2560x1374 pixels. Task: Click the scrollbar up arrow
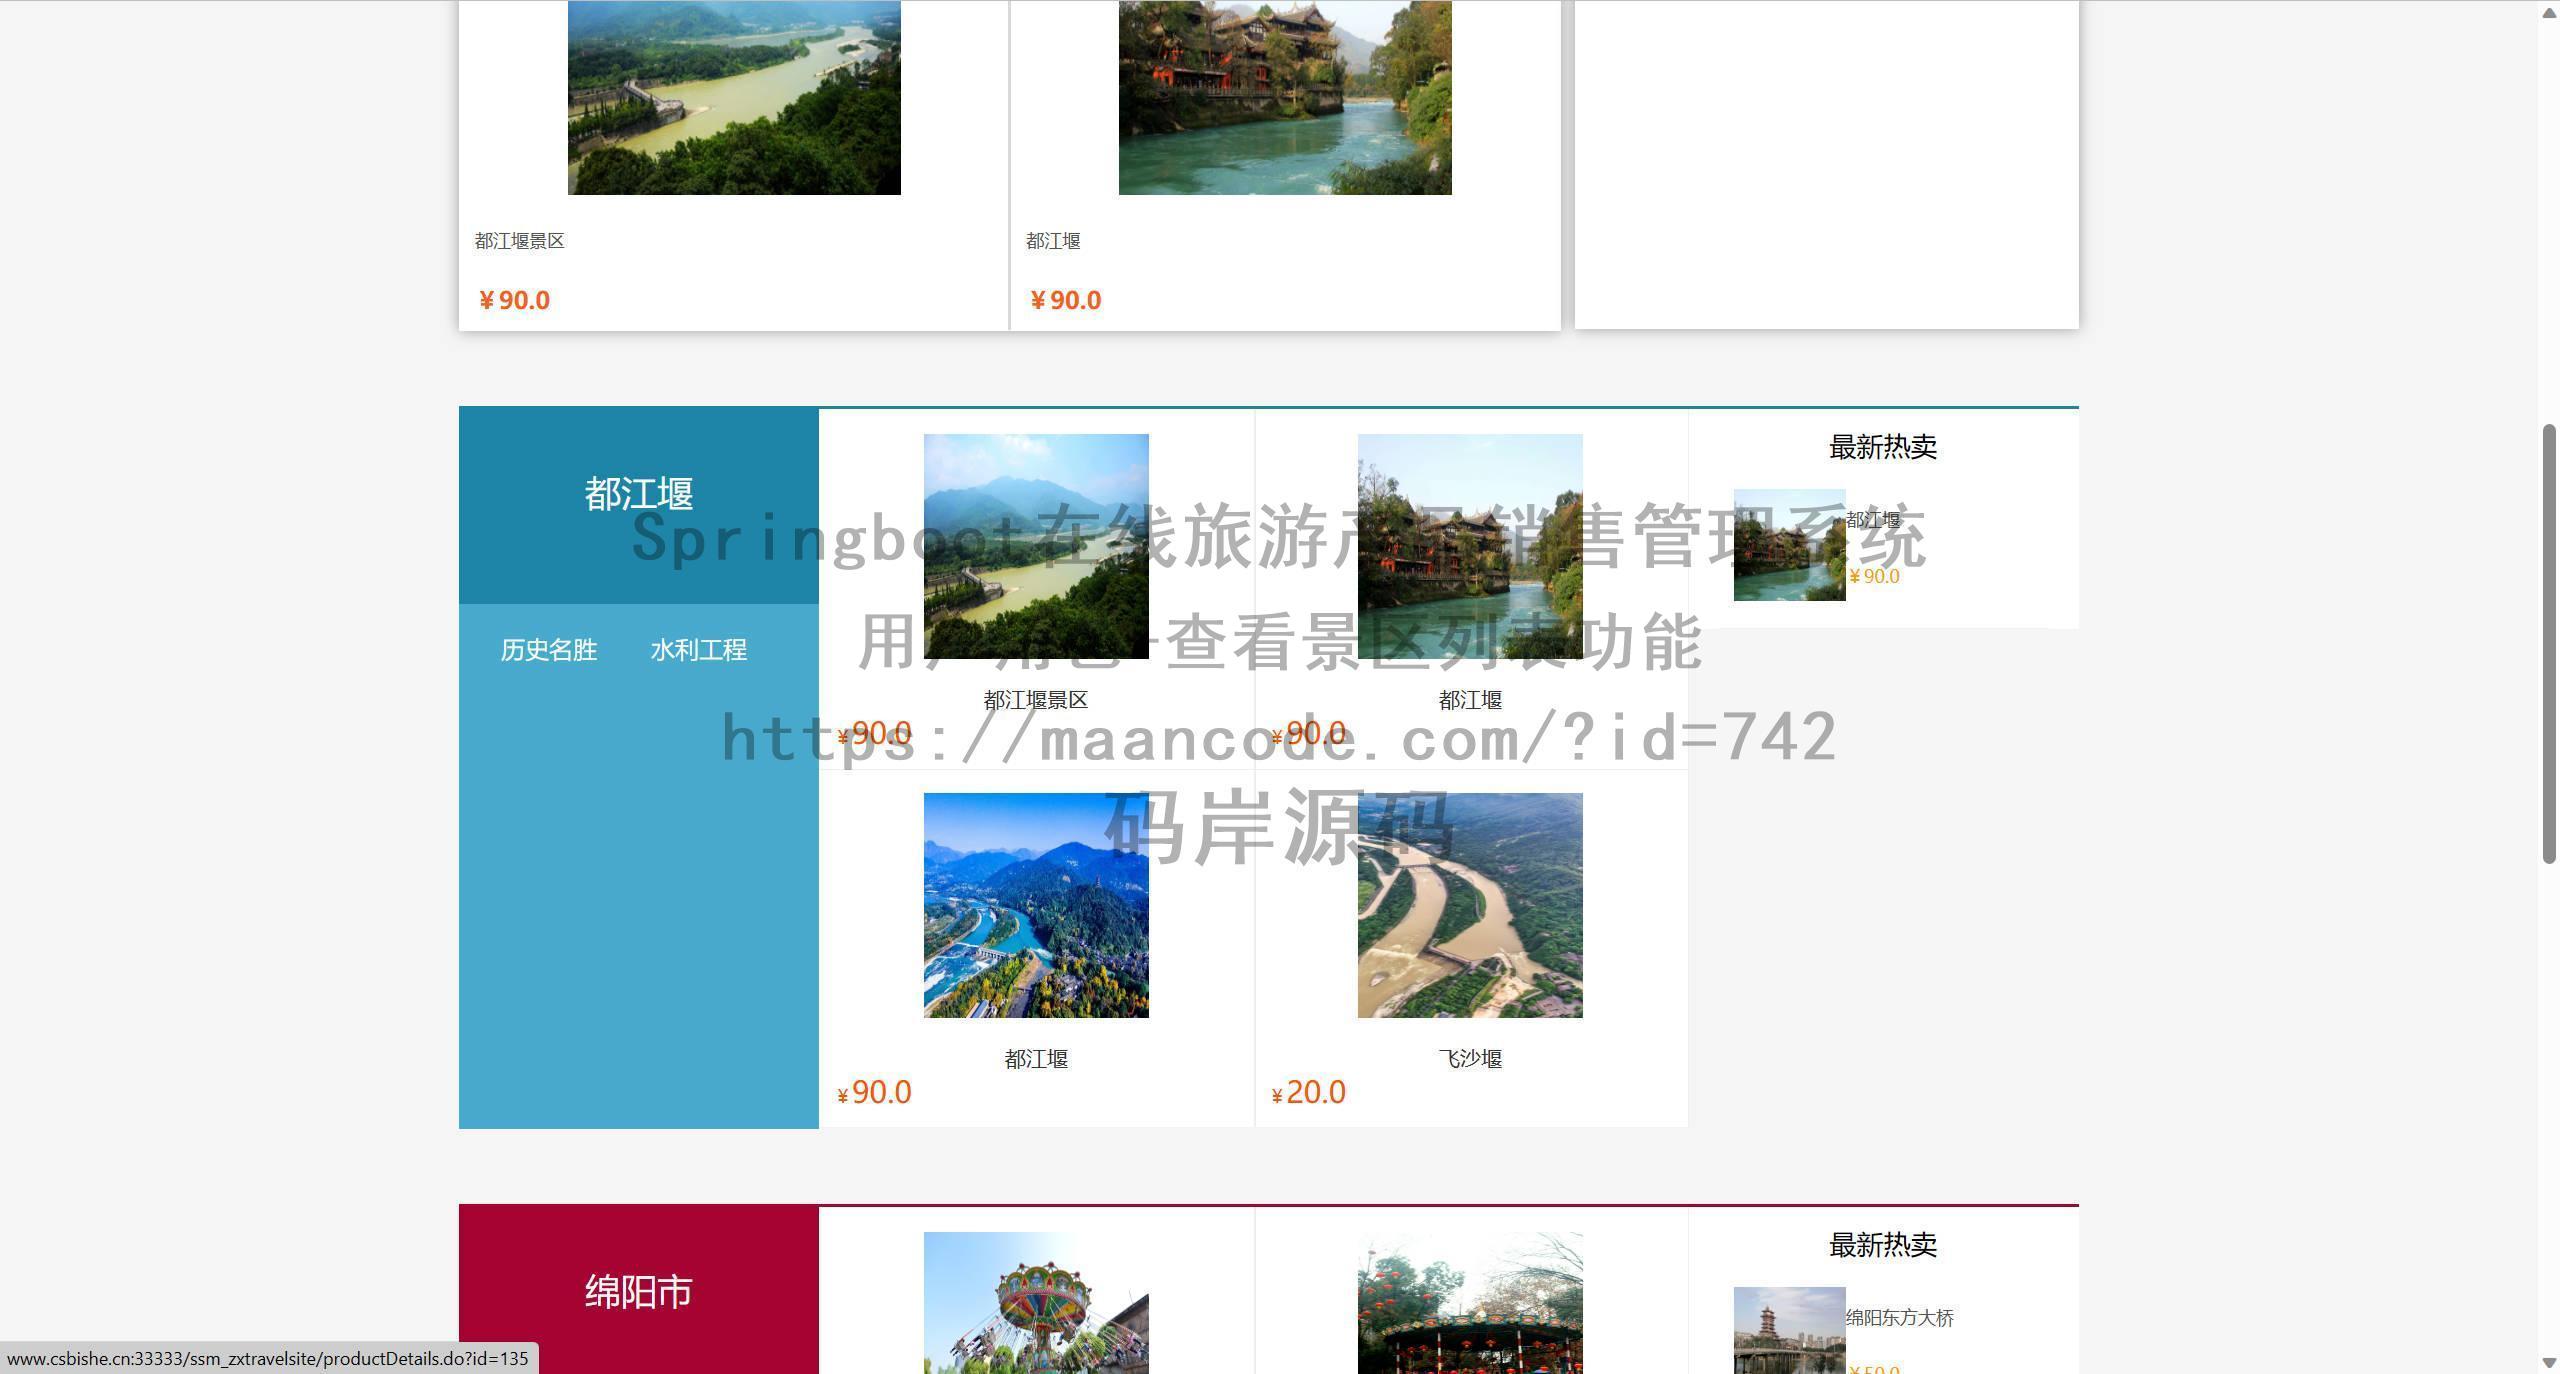(2549, 11)
